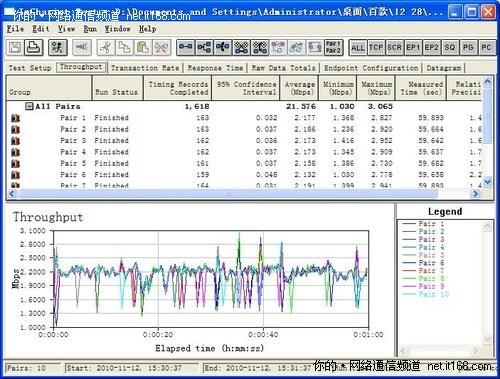Toggle the PG filter button

[468, 48]
